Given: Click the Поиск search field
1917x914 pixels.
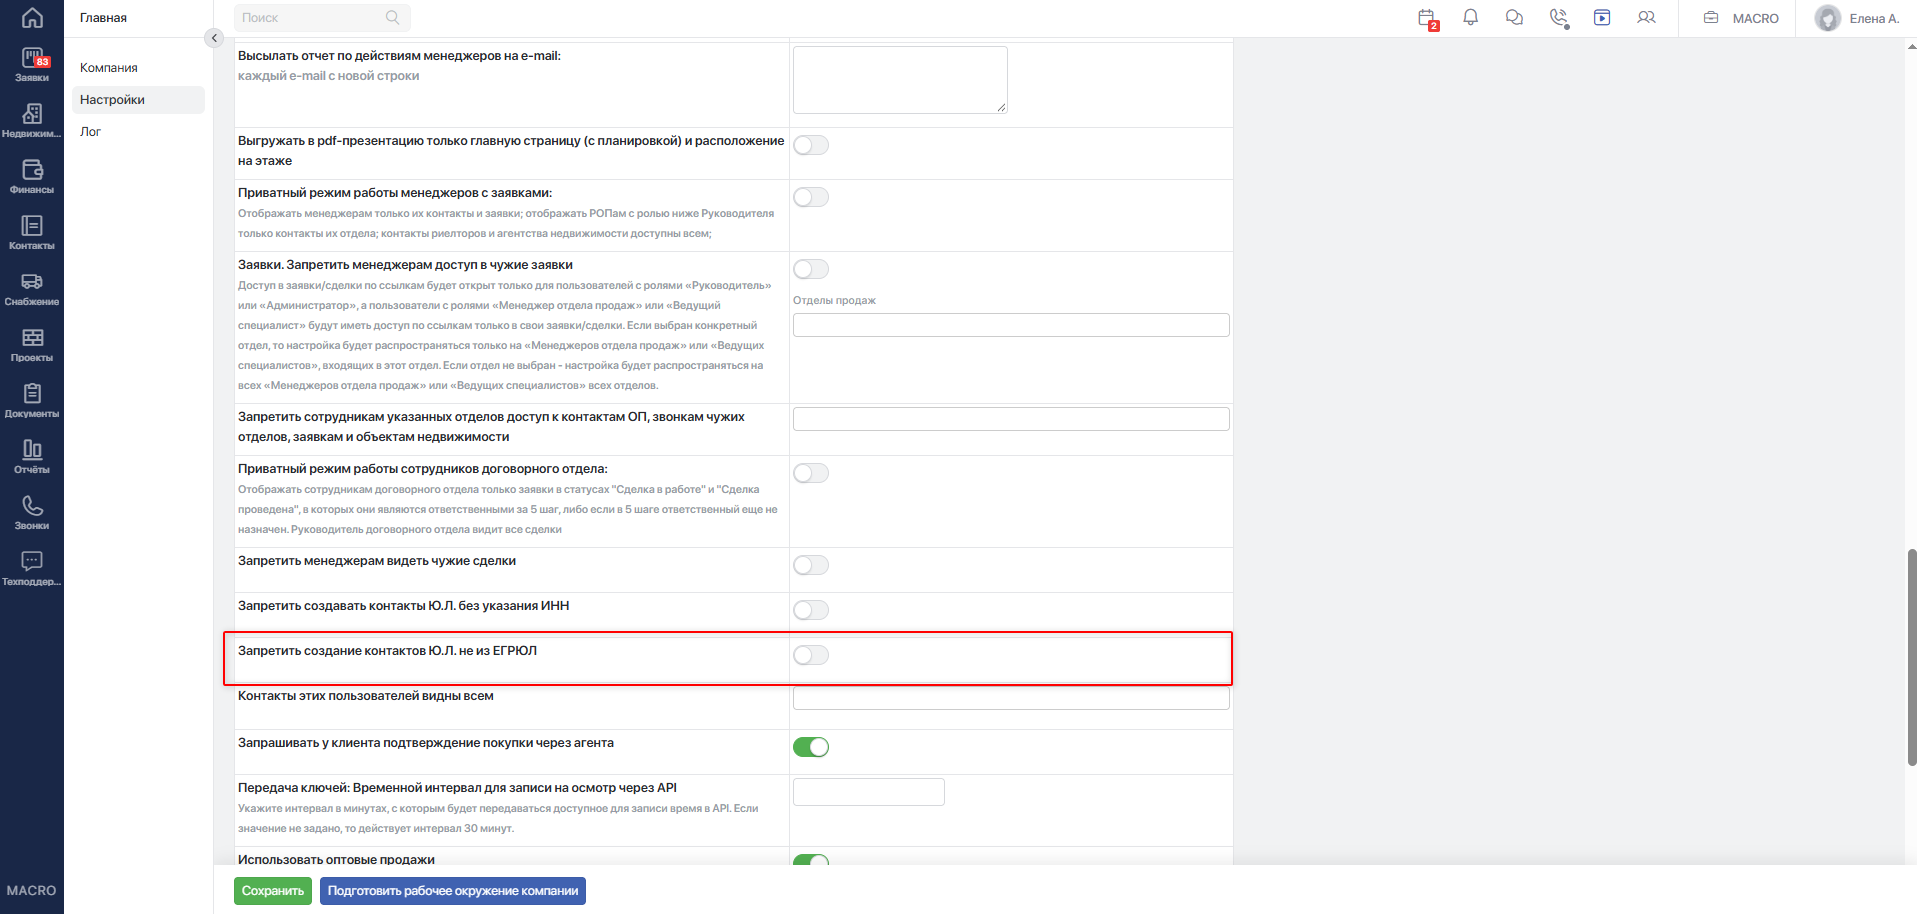Looking at the screenshot, I should click(322, 18).
